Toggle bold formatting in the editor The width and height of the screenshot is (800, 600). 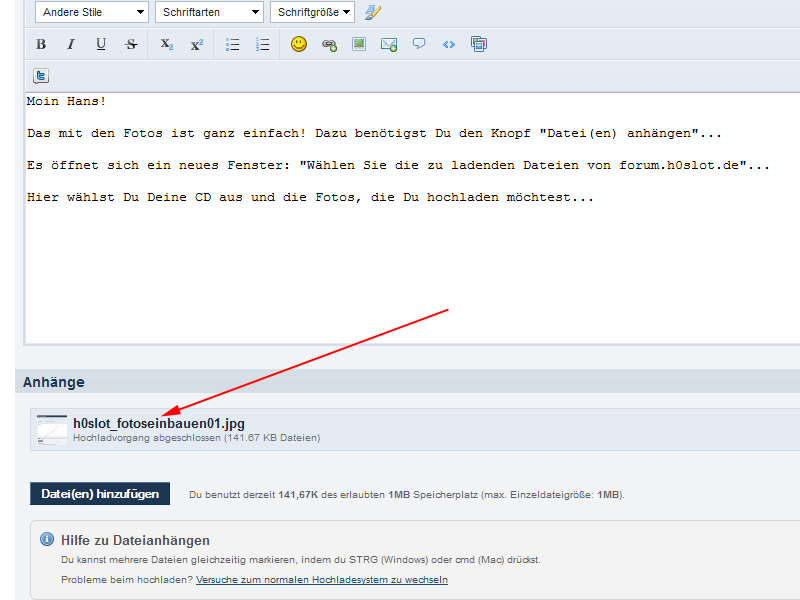(41, 44)
